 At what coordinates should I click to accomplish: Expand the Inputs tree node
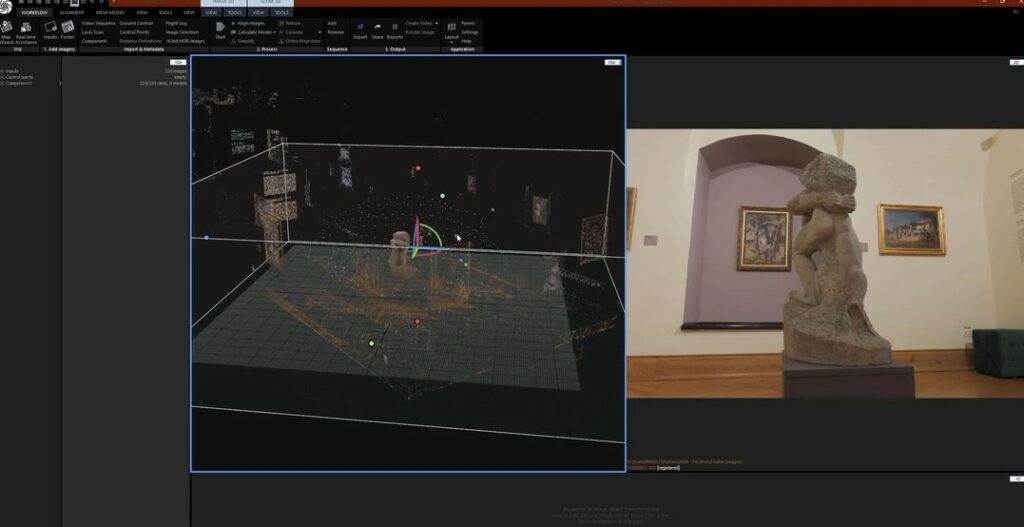(3, 71)
